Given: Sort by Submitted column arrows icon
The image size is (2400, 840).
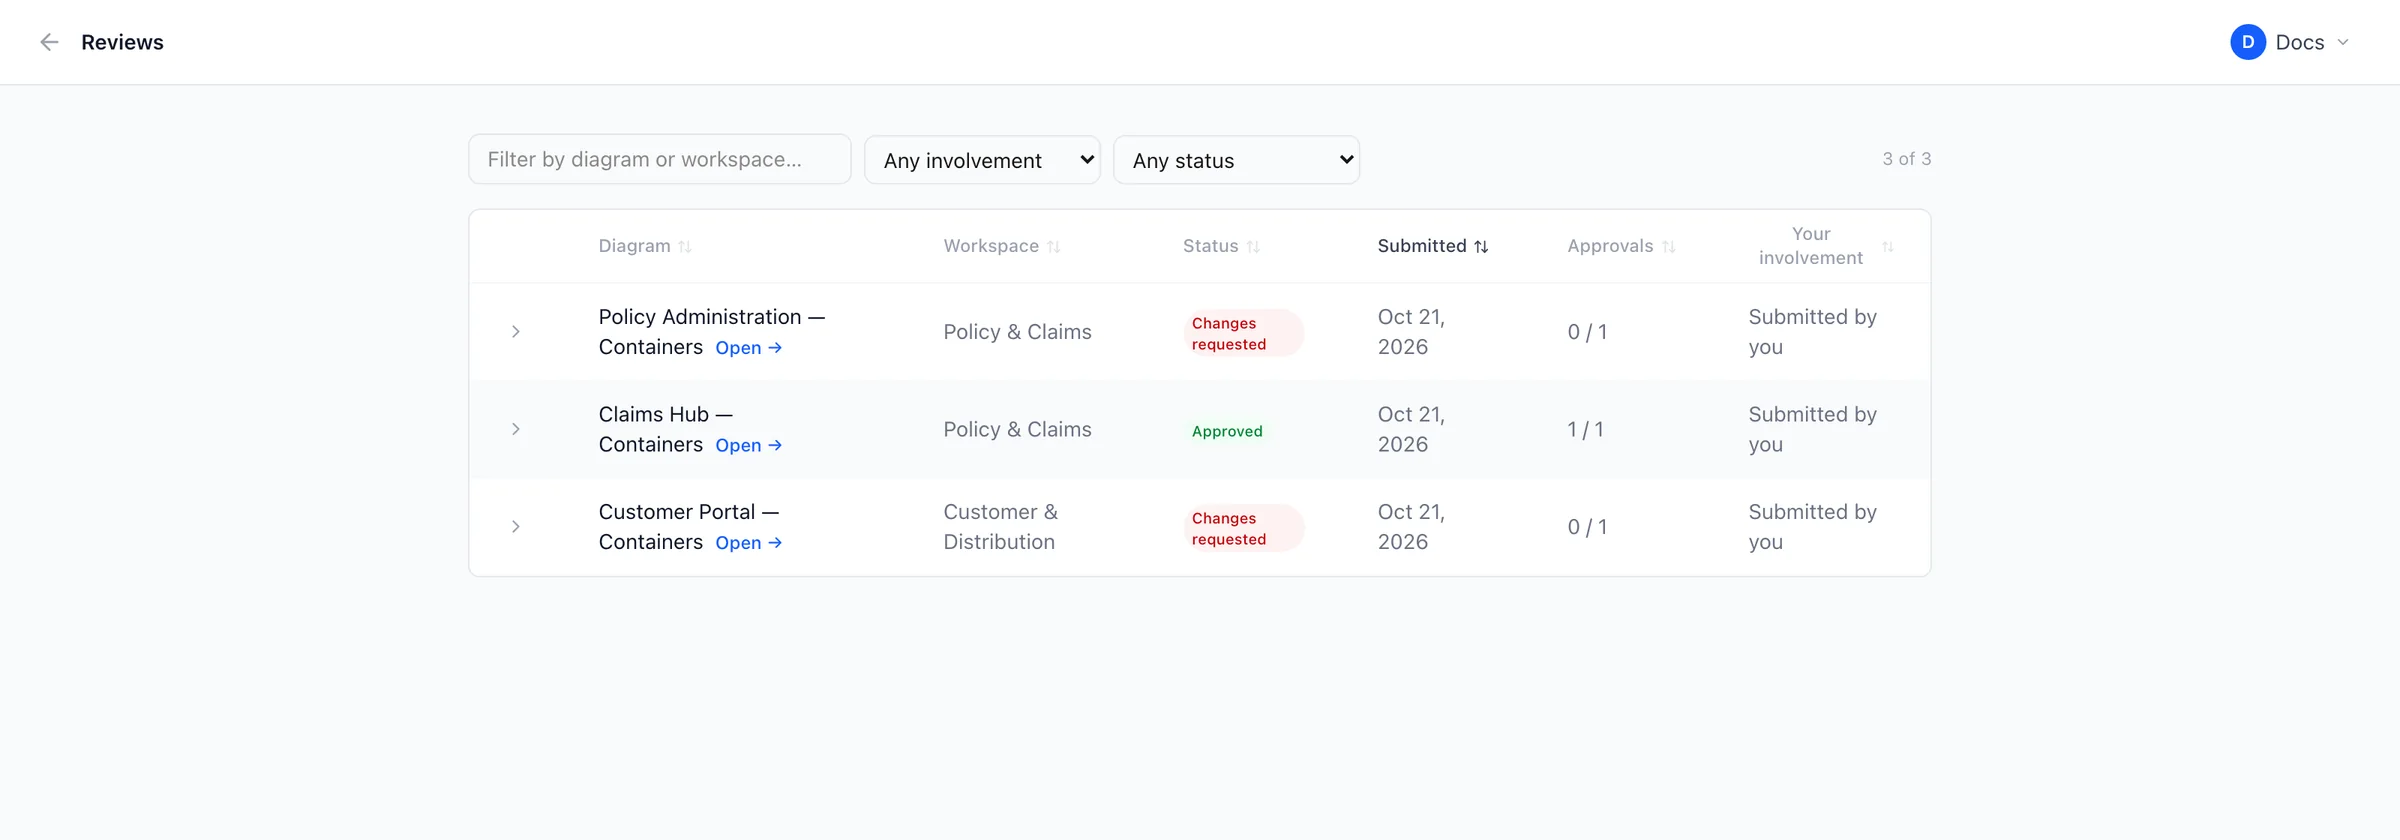Looking at the screenshot, I should click(1481, 247).
